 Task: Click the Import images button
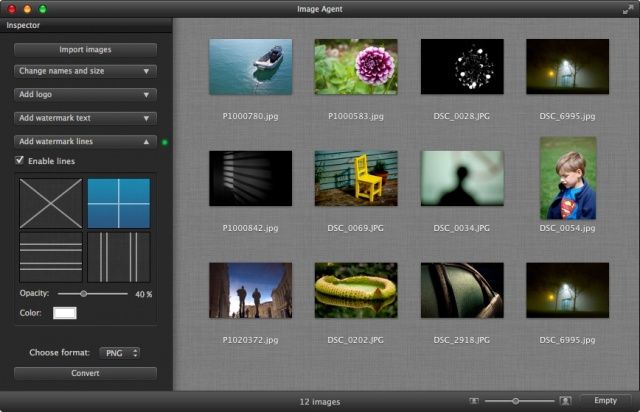point(85,49)
